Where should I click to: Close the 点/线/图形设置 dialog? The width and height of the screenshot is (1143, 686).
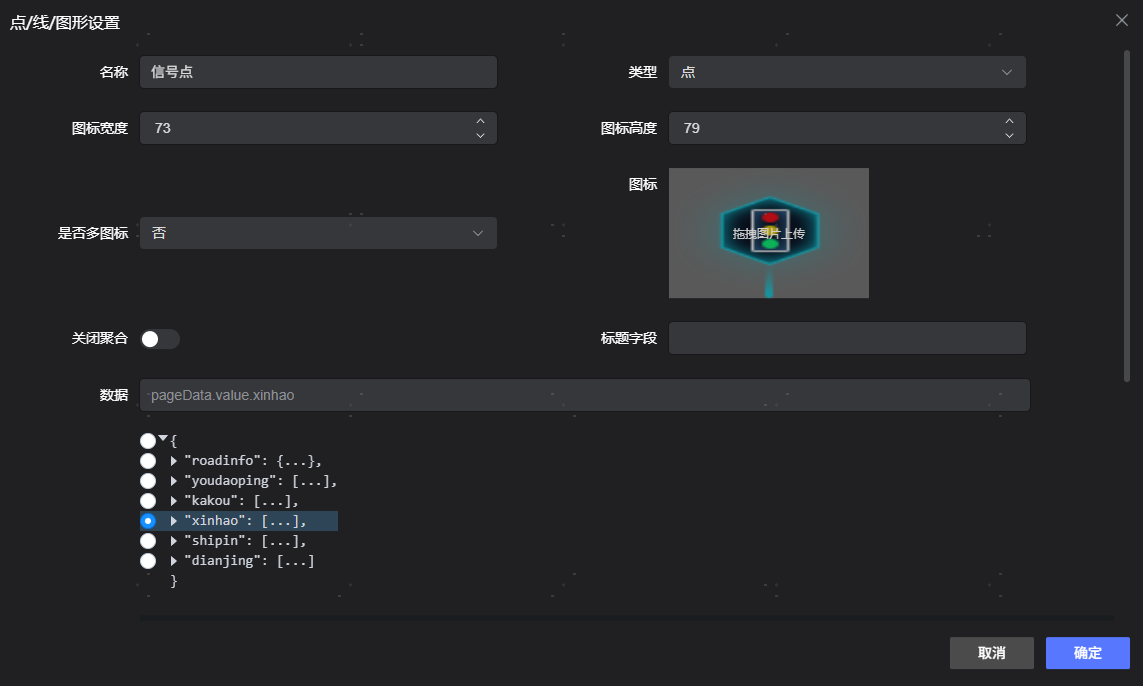1123,21
